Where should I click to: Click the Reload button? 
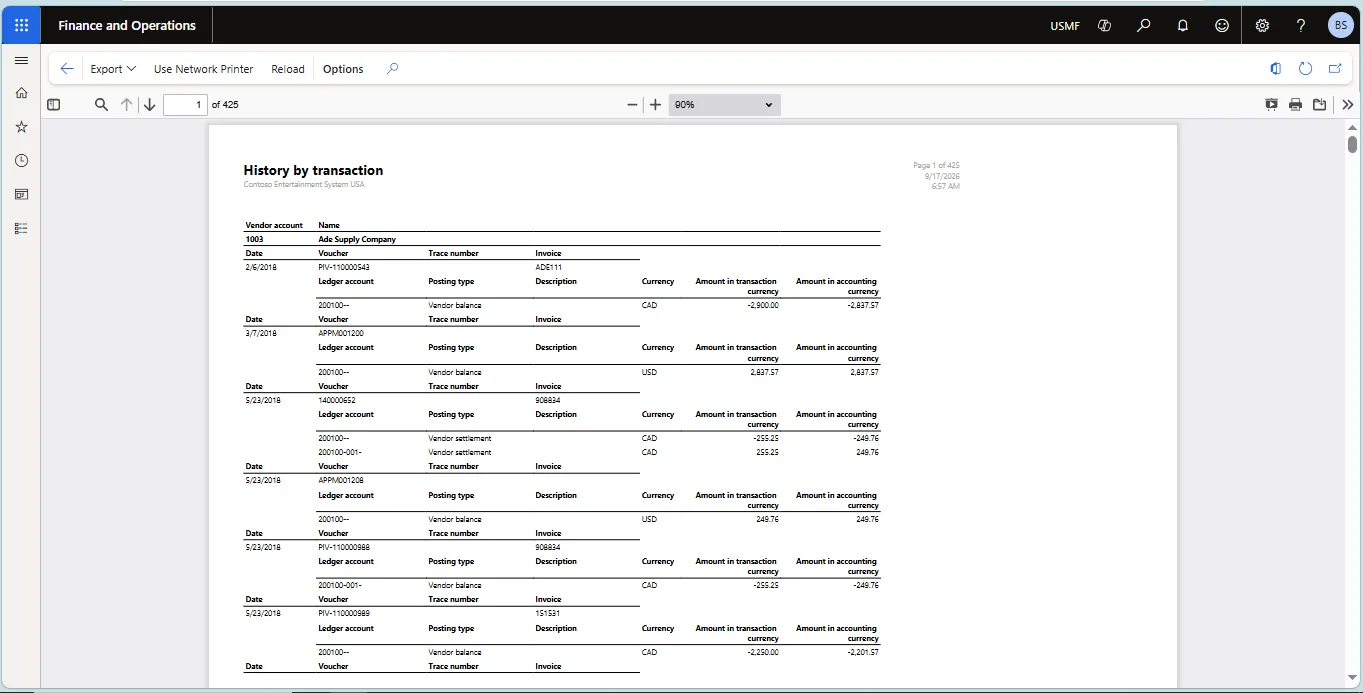(x=288, y=69)
